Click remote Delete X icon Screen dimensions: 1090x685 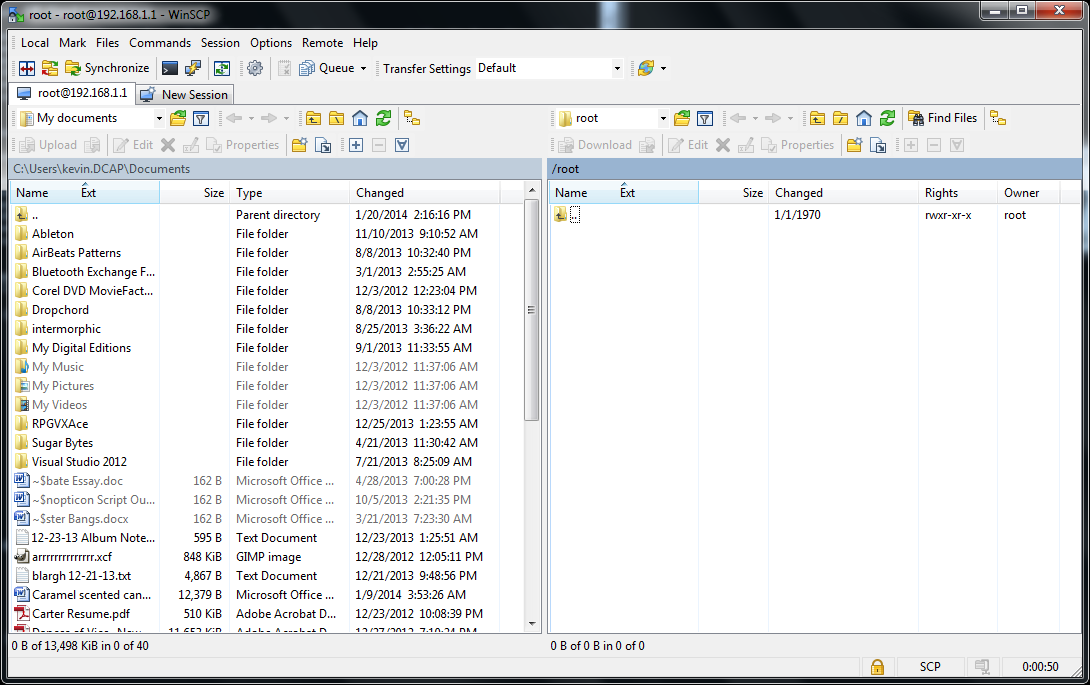[723, 145]
